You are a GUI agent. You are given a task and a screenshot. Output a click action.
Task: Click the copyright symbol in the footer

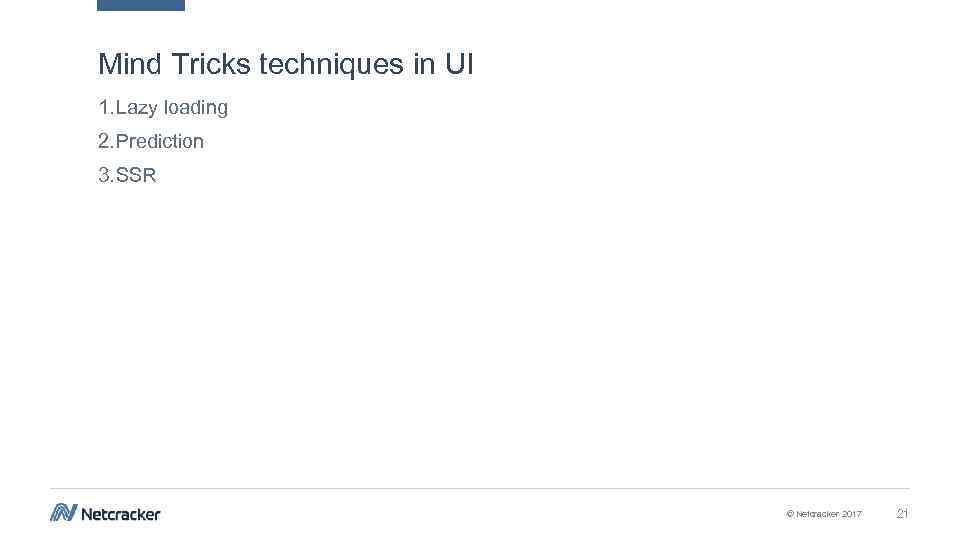pyautogui.click(x=790, y=514)
